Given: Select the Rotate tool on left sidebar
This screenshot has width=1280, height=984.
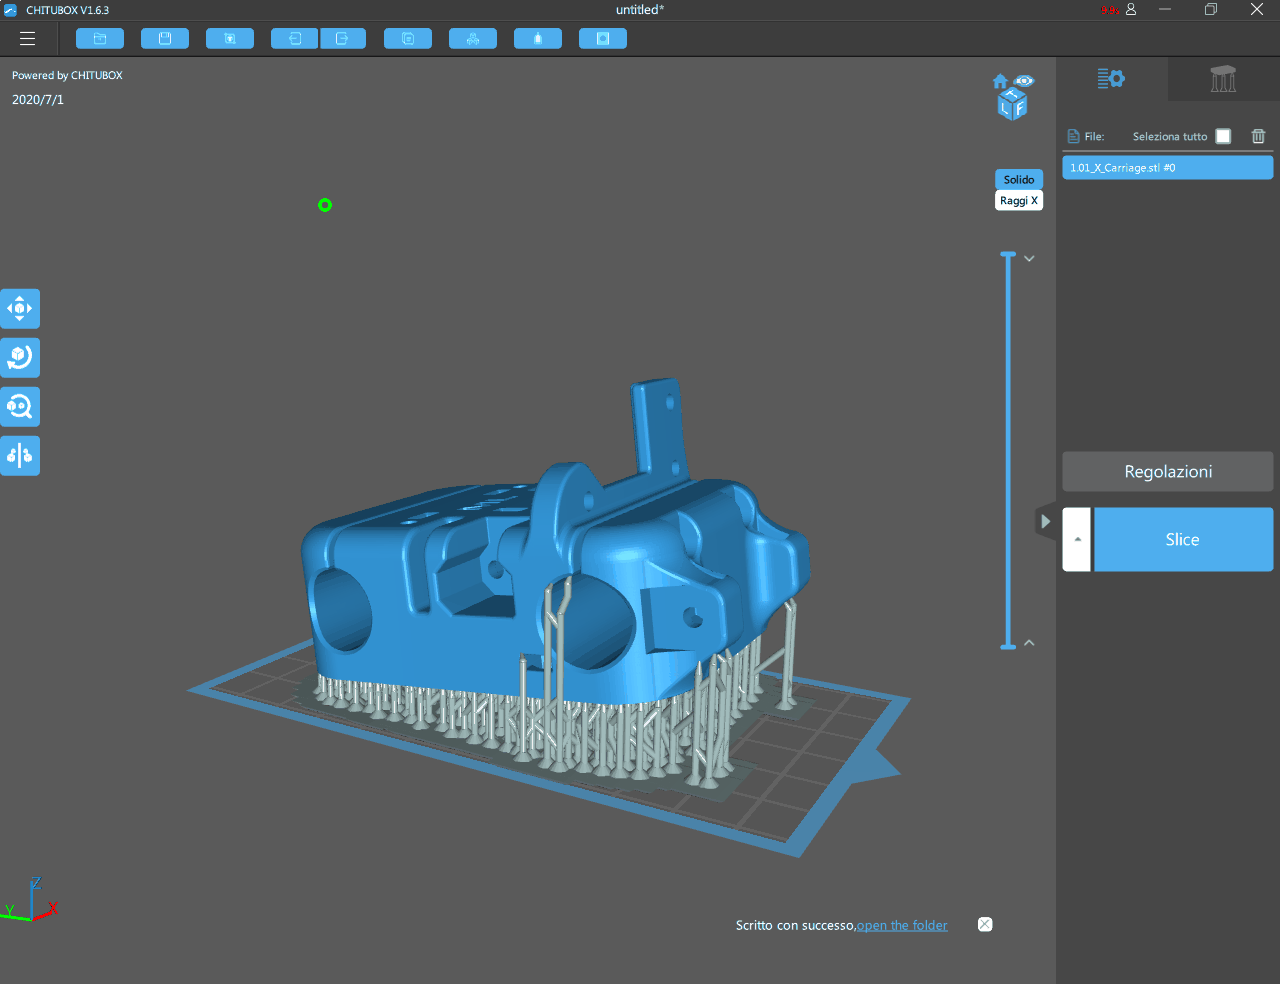Looking at the screenshot, I should pyautogui.click(x=20, y=357).
